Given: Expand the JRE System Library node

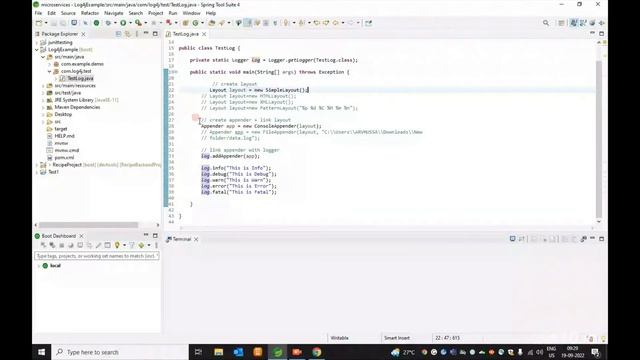Looking at the screenshot, I should point(43,100).
